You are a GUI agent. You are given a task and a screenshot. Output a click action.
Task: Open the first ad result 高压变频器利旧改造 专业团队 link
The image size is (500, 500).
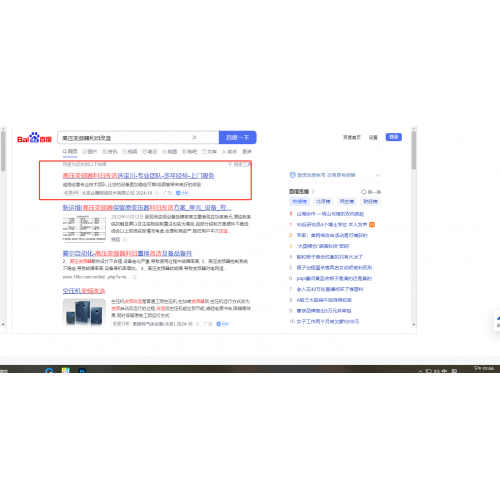138,176
